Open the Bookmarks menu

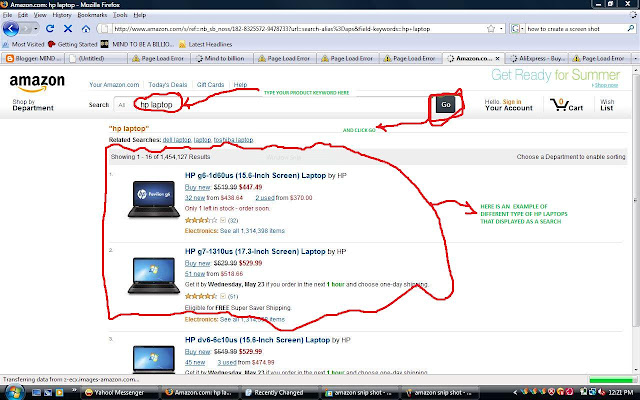coord(92,15)
